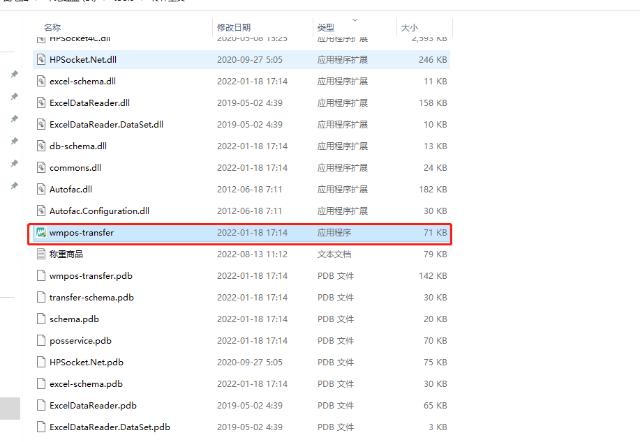Image resolution: width=640 pixels, height=442 pixels.
Task: Click the topmost pin icon in the sidebar
Action: [x=13, y=75]
